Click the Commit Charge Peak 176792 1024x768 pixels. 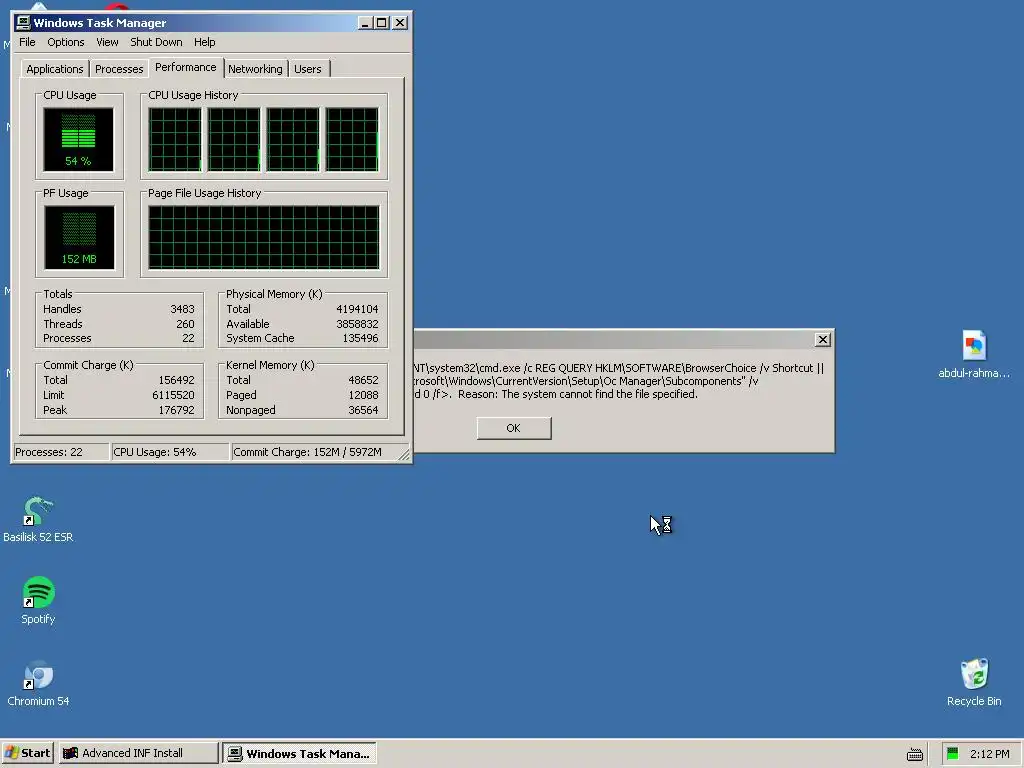coord(176,410)
